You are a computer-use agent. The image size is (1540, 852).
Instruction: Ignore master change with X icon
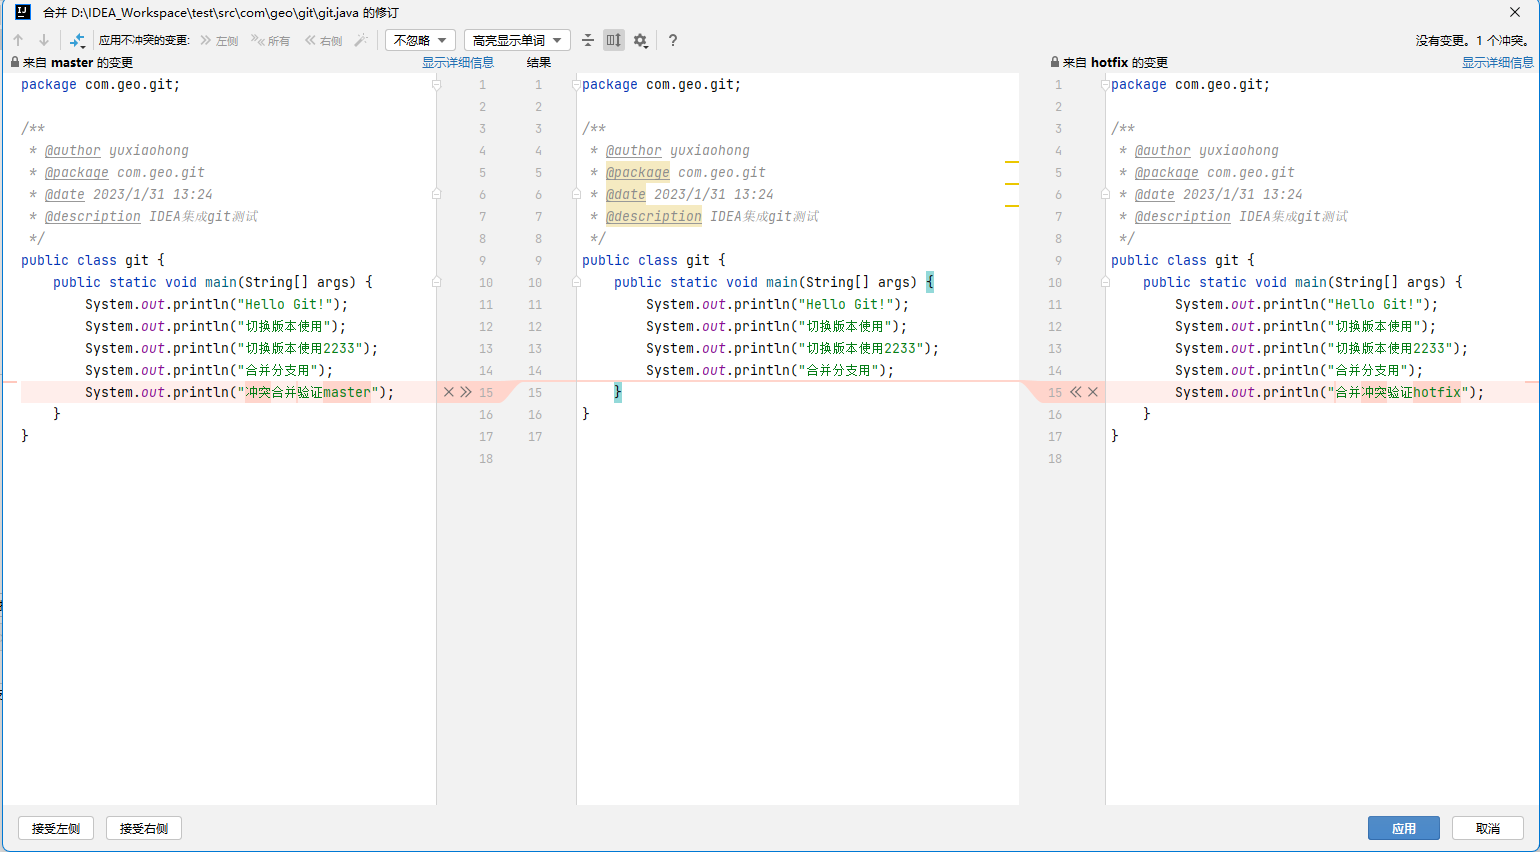(x=449, y=392)
